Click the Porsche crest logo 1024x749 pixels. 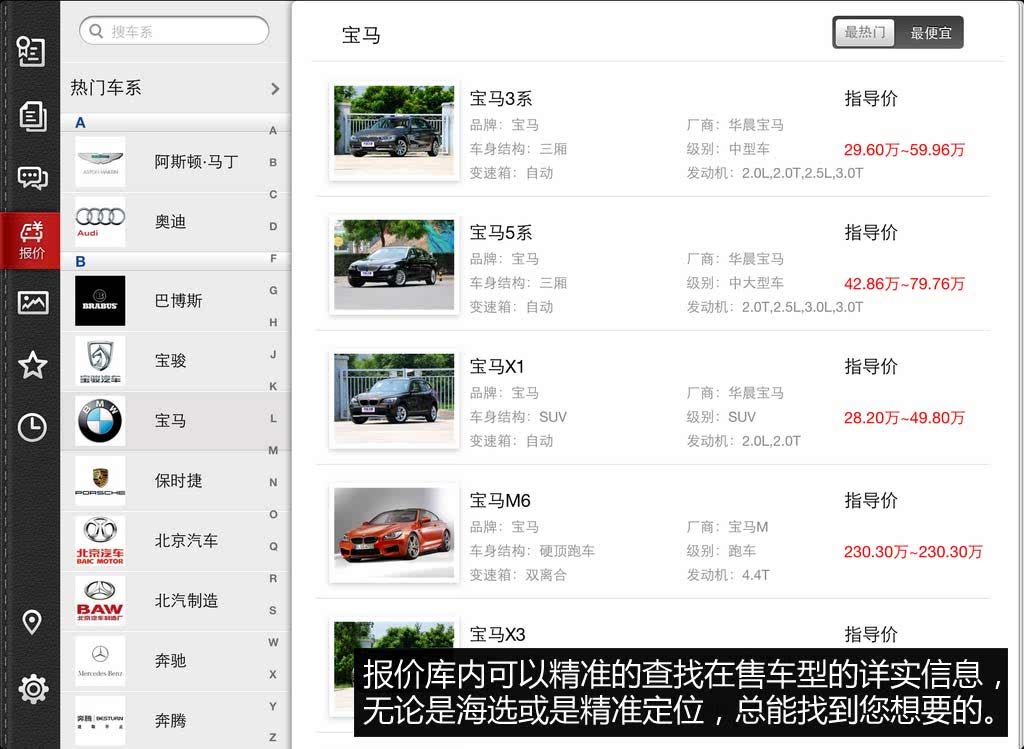click(x=100, y=481)
